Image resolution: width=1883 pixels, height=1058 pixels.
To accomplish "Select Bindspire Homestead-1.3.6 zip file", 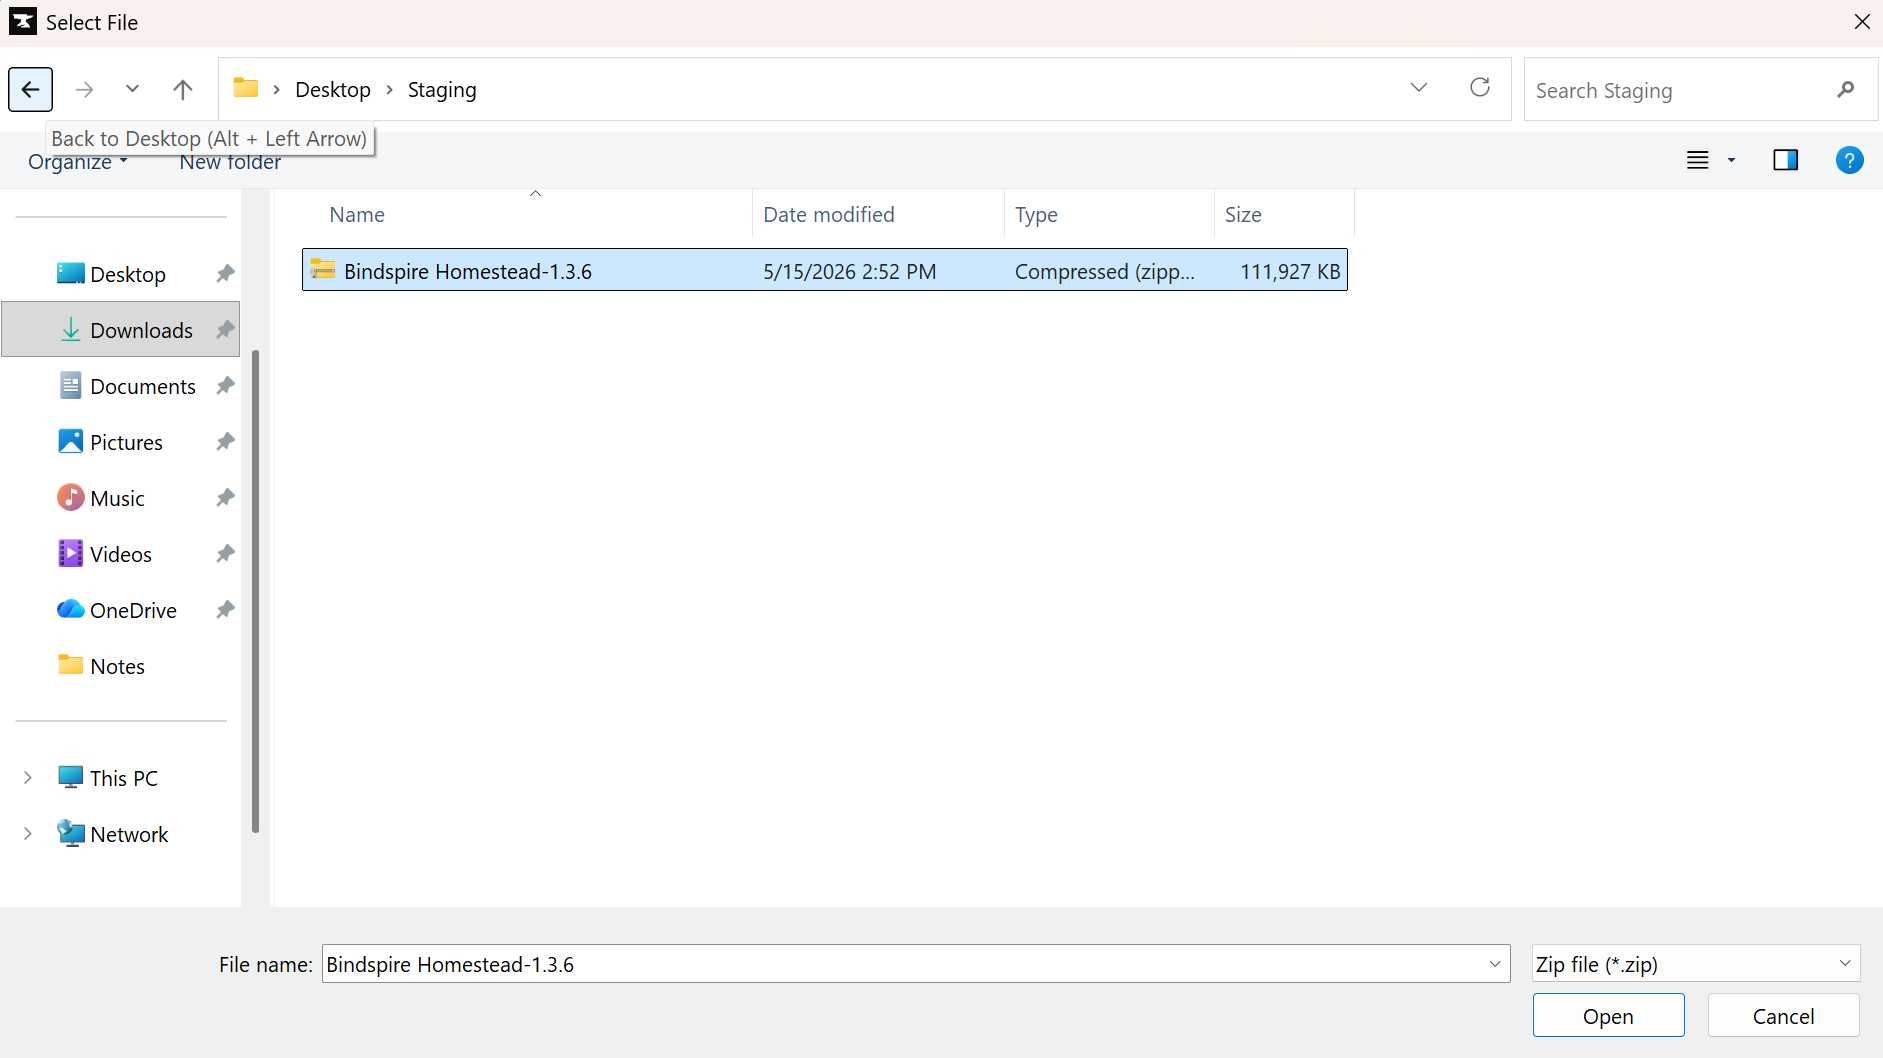I will pyautogui.click(x=824, y=270).
